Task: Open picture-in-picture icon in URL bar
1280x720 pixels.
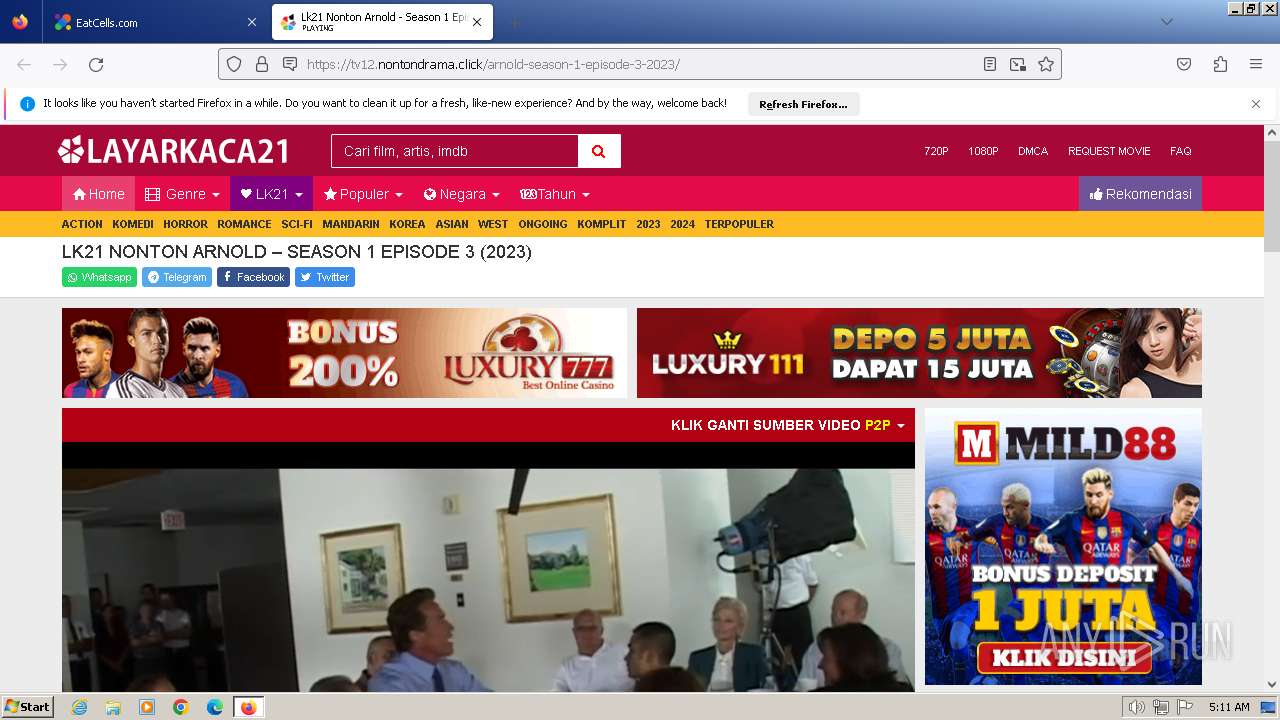Action: (1018, 64)
